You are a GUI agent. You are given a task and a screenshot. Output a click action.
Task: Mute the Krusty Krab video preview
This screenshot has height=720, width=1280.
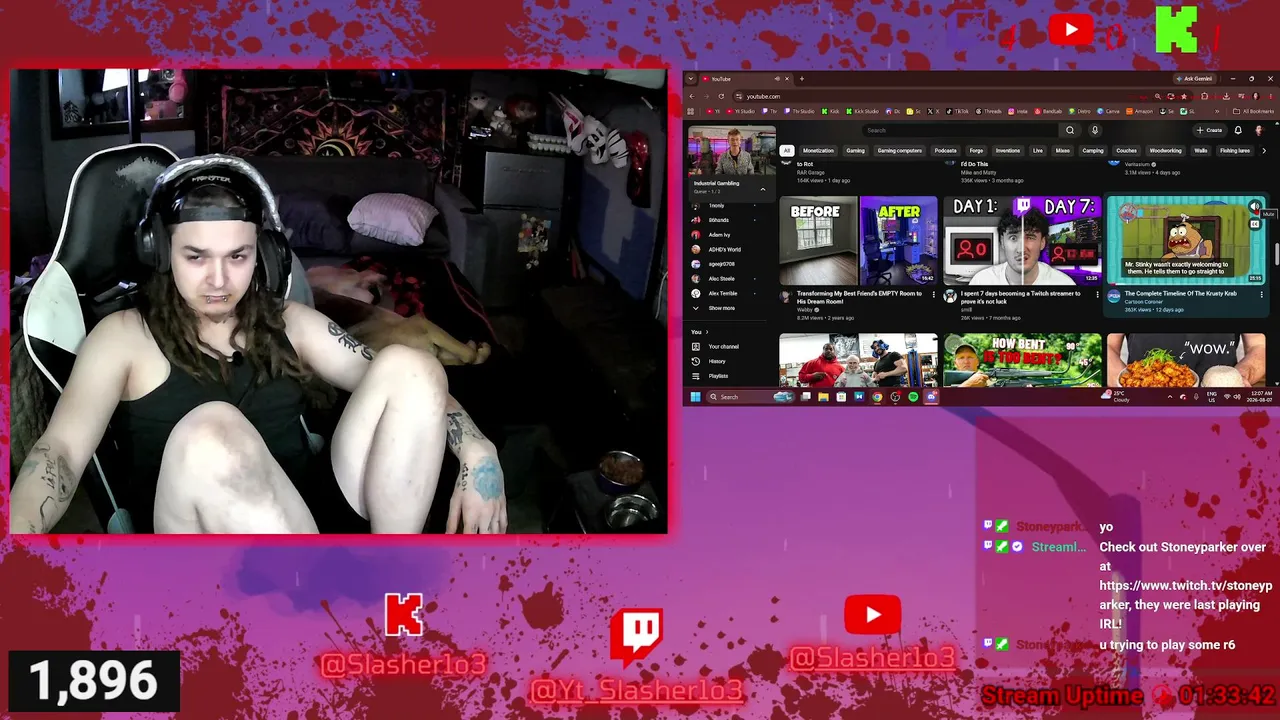coord(1255,207)
